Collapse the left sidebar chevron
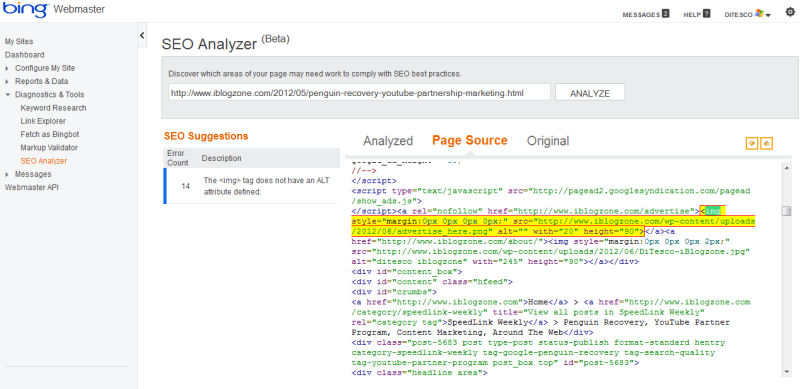The width and height of the screenshot is (800, 389). [142, 35]
